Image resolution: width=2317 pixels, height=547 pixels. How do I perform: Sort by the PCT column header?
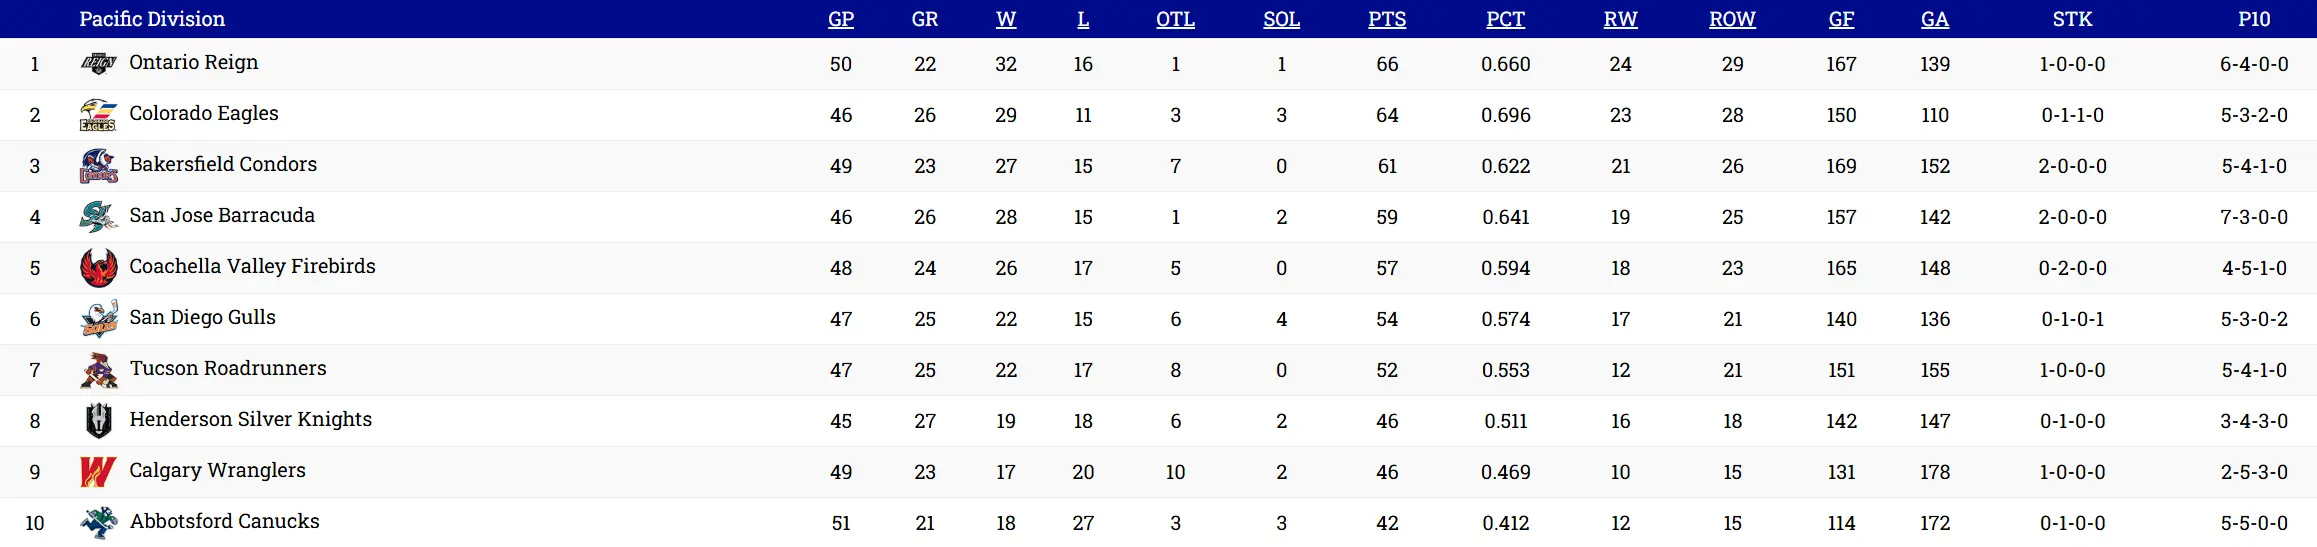1505,19
